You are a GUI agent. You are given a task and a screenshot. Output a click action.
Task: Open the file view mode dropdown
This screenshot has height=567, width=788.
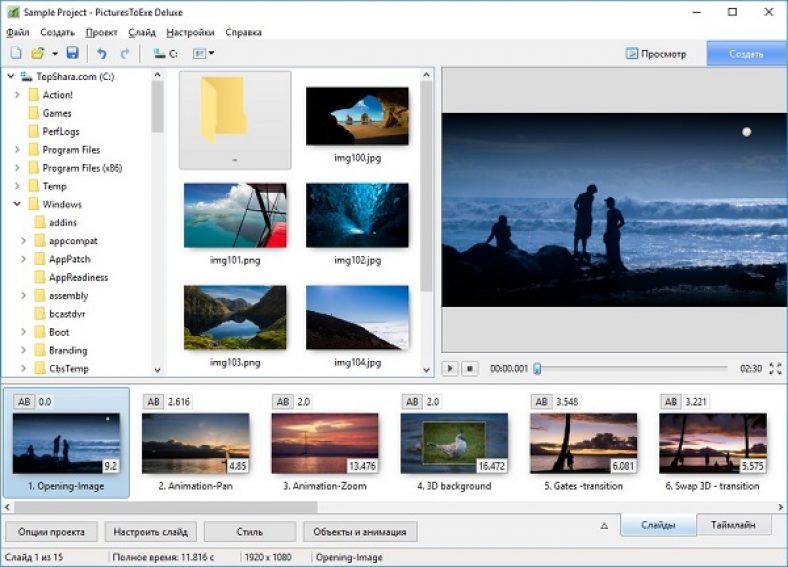pos(204,53)
